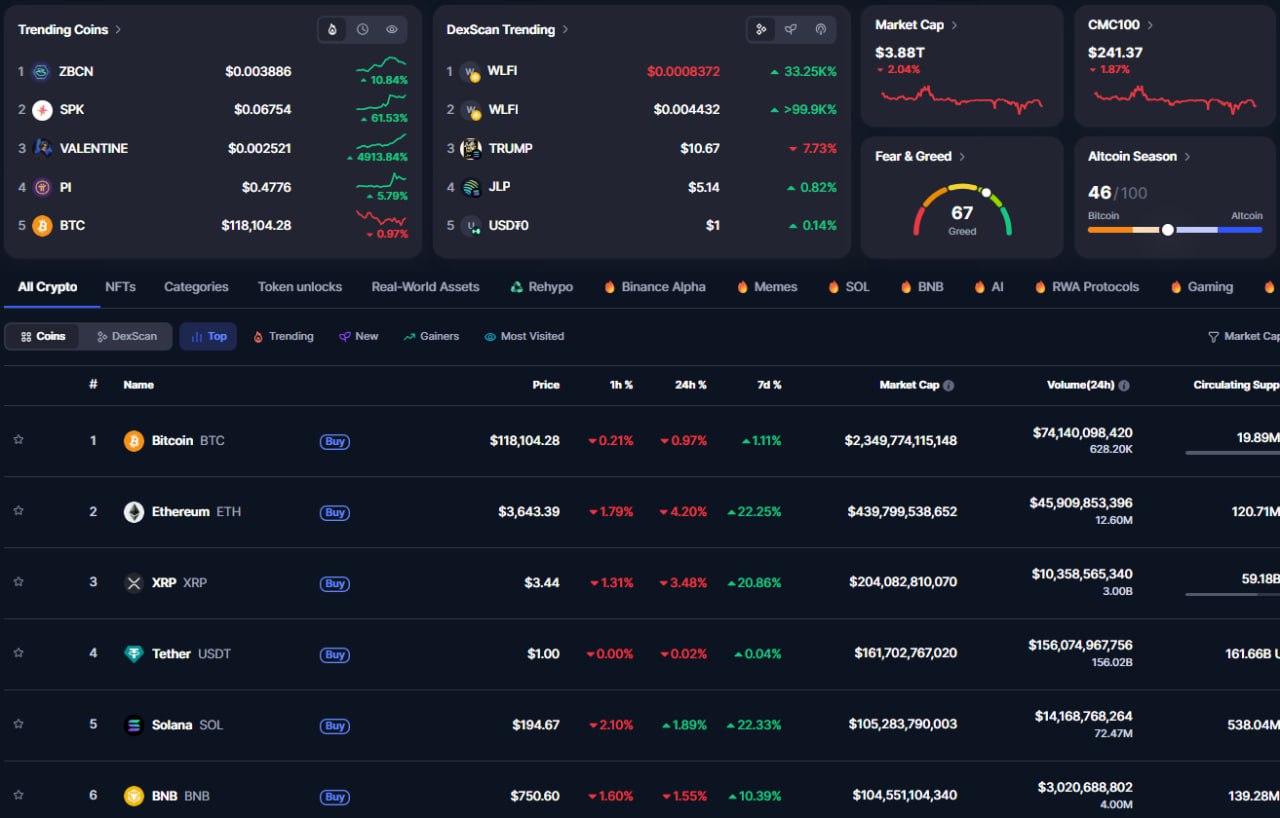Screen dimensions: 1280x818
Task: Open the NFTs tab
Action: [x=120, y=287]
